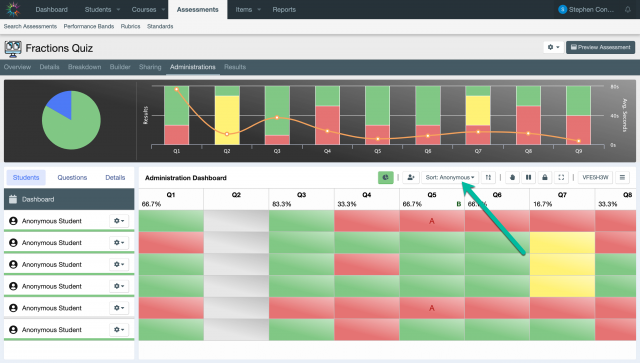Click the yellow Q2 bar in chart
The width and height of the screenshot is (640, 363).
click(x=227, y=120)
